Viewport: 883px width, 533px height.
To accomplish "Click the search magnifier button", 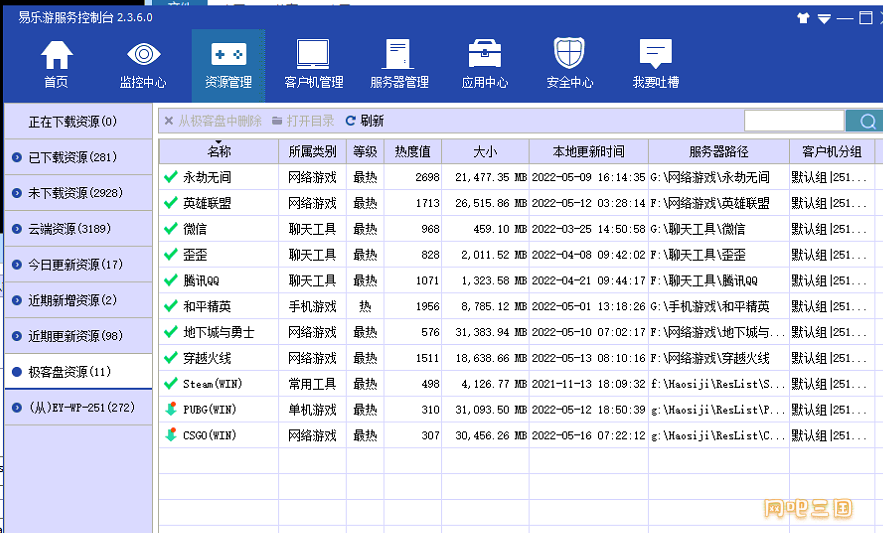I will [866, 121].
